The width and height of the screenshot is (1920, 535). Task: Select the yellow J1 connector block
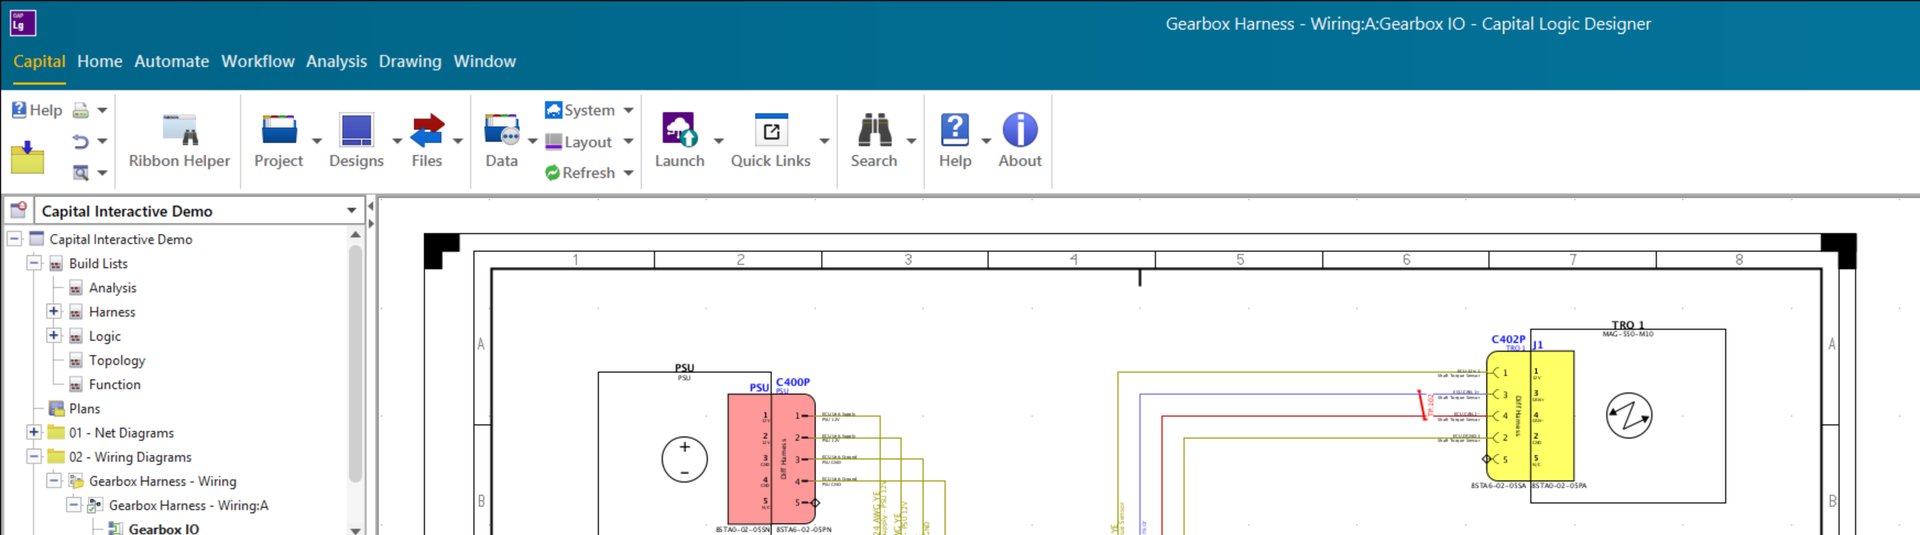coord(1552,415)
